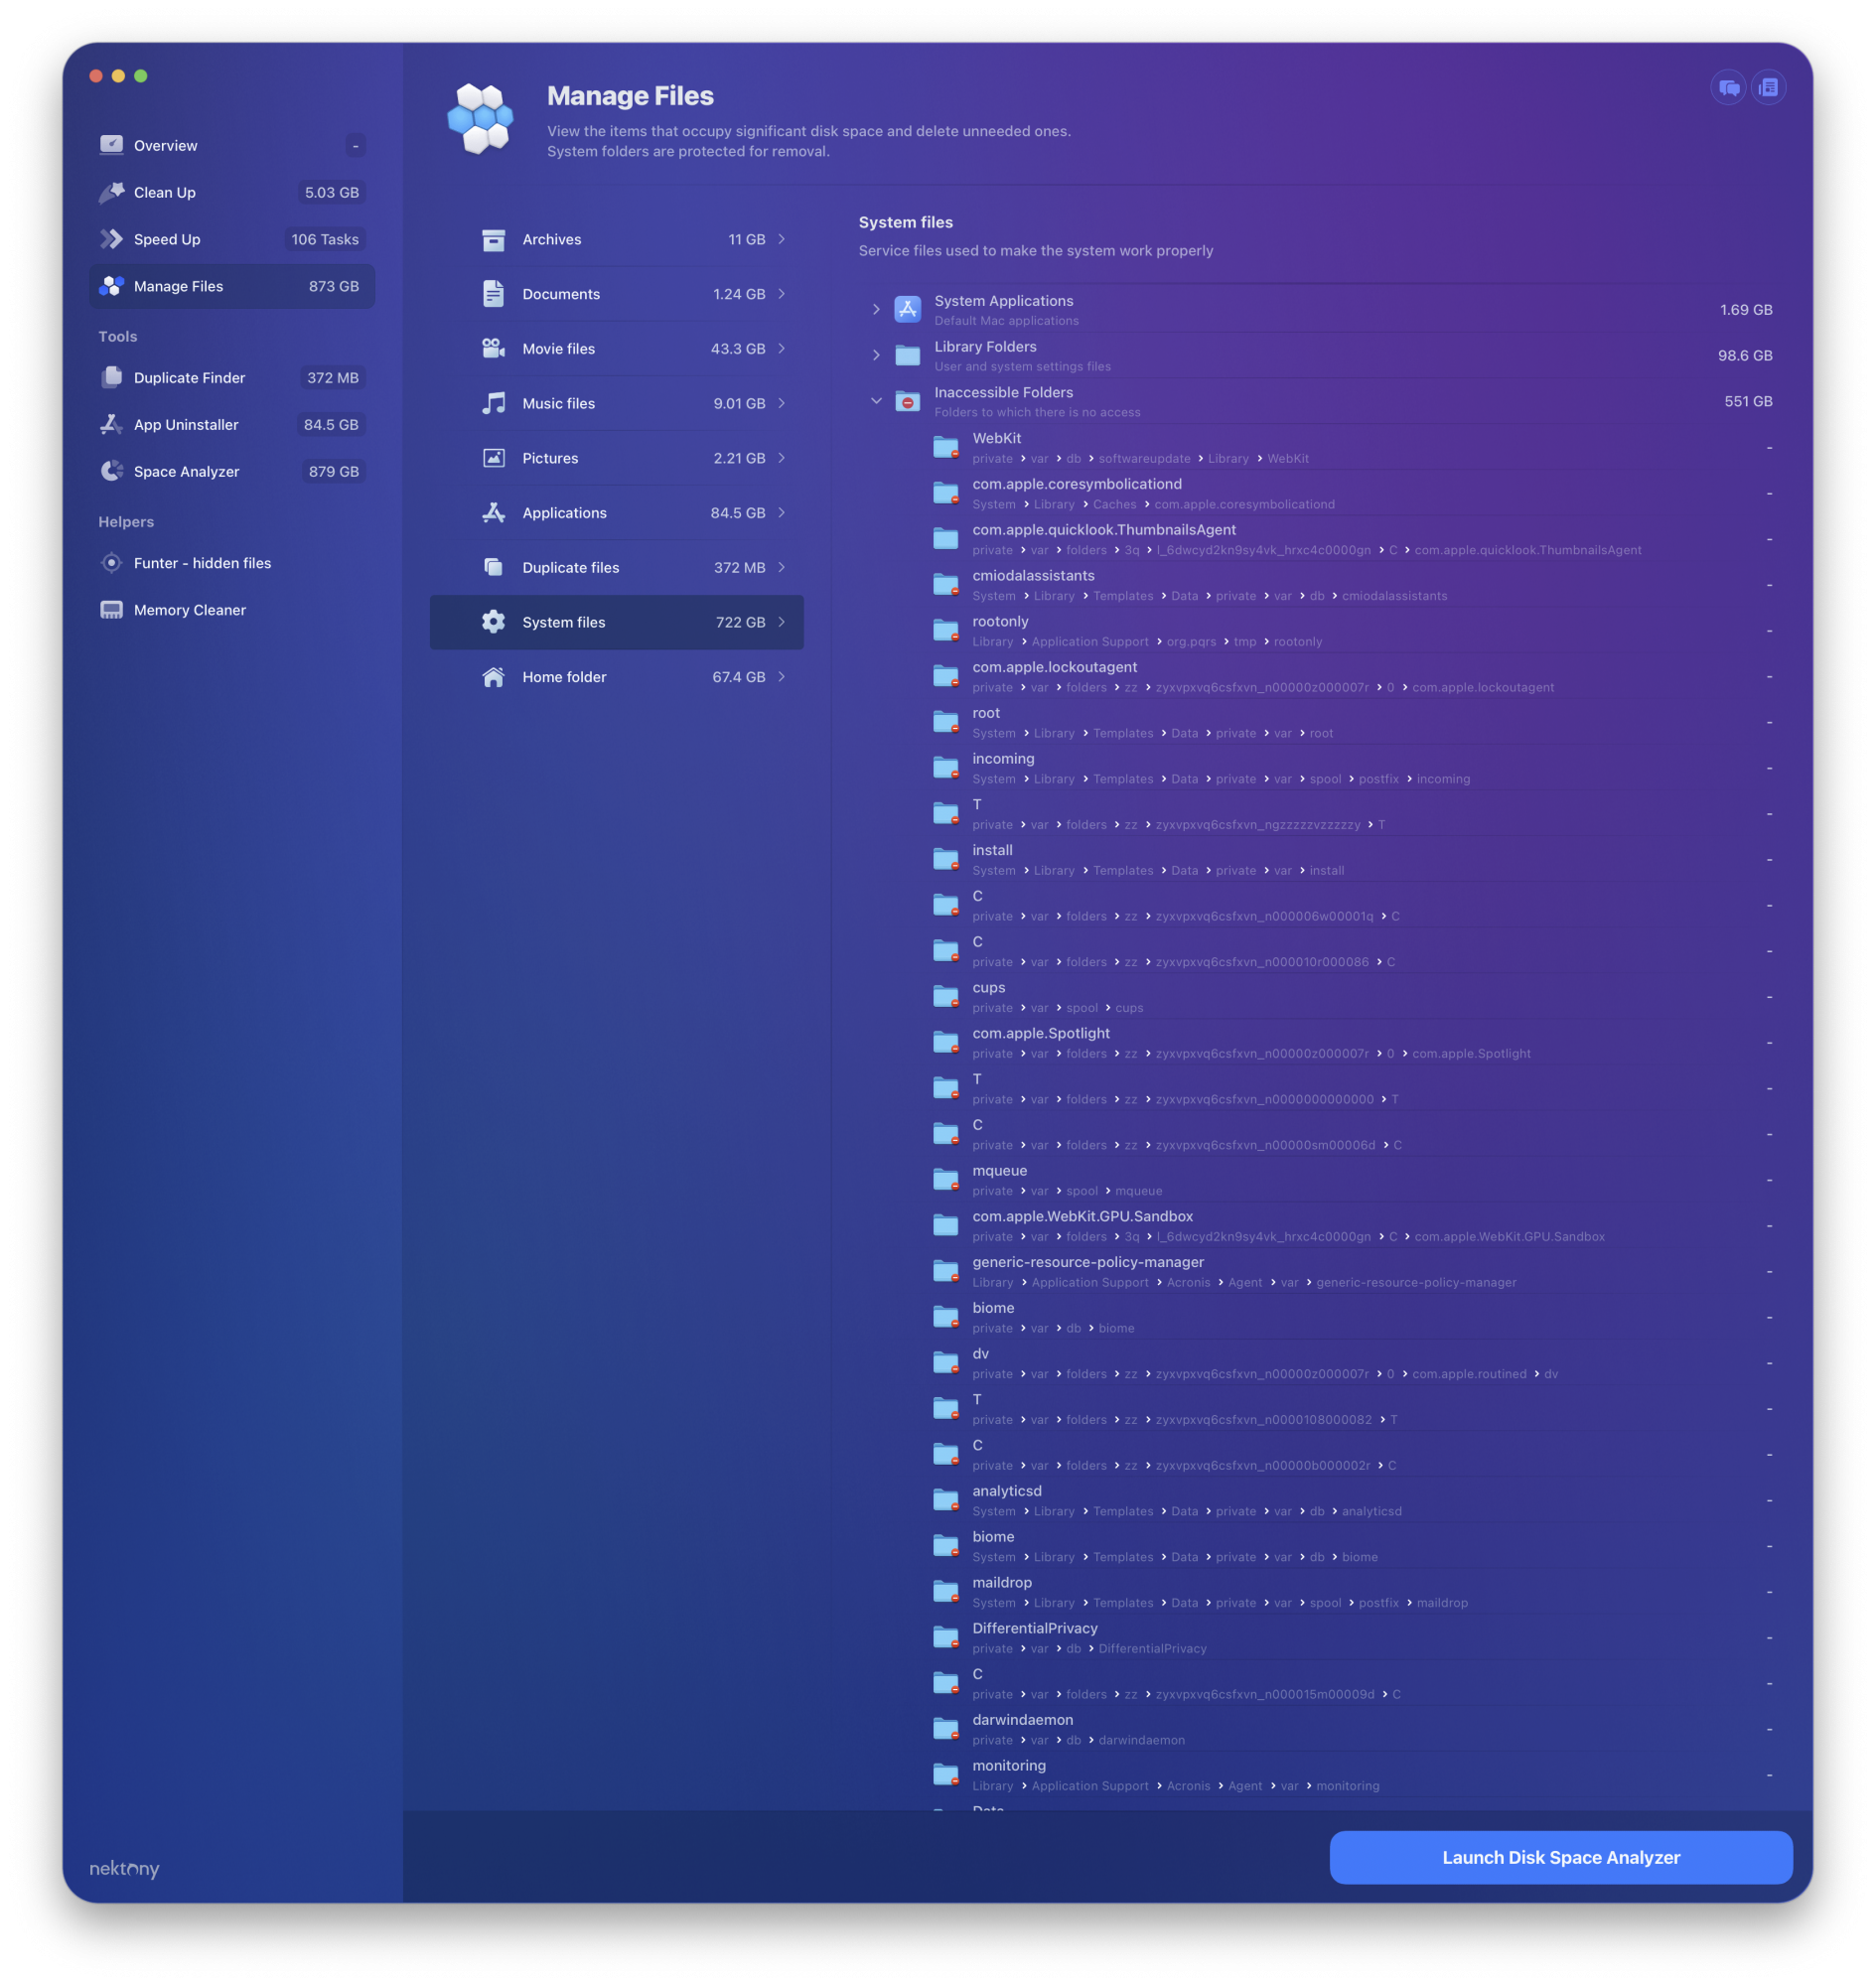Image resolution: width=1876 pixels, height=1986 pixels.
Task: Click the System Applications App Store icon
Action: click(x=907, y=310)
